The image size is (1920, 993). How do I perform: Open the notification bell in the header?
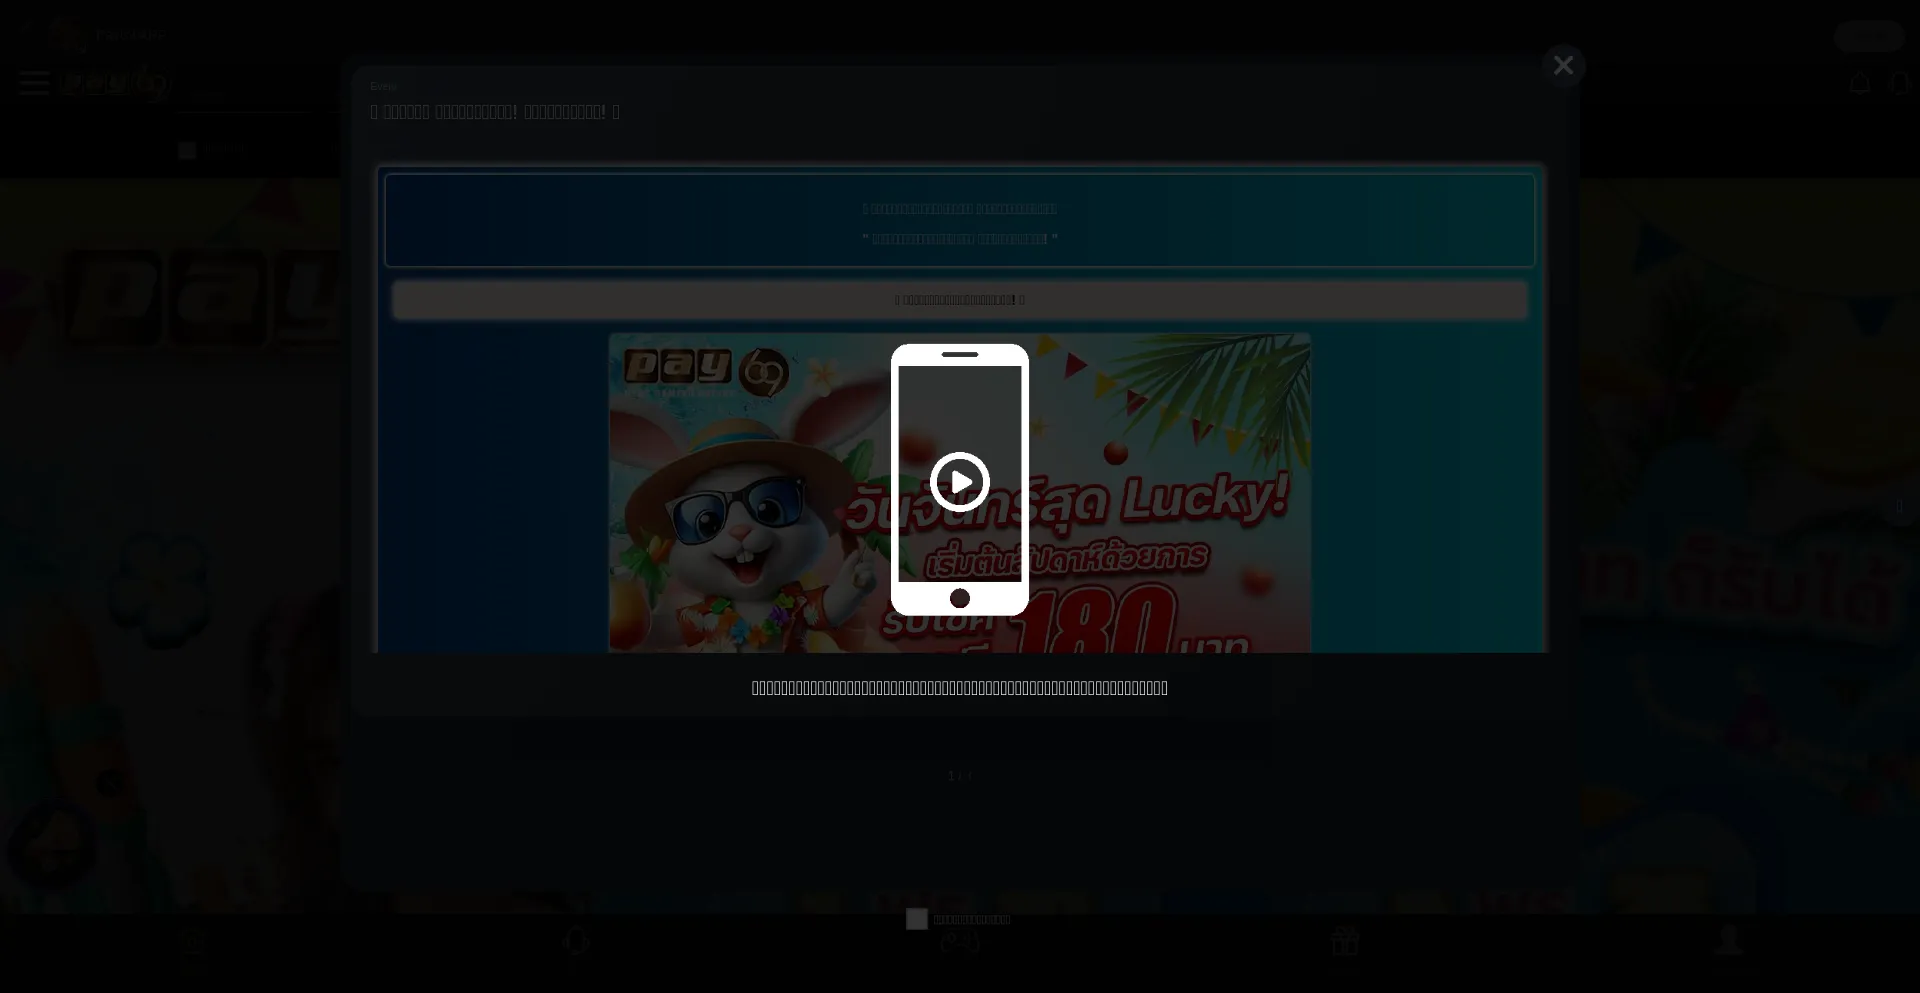(1859, 83)
